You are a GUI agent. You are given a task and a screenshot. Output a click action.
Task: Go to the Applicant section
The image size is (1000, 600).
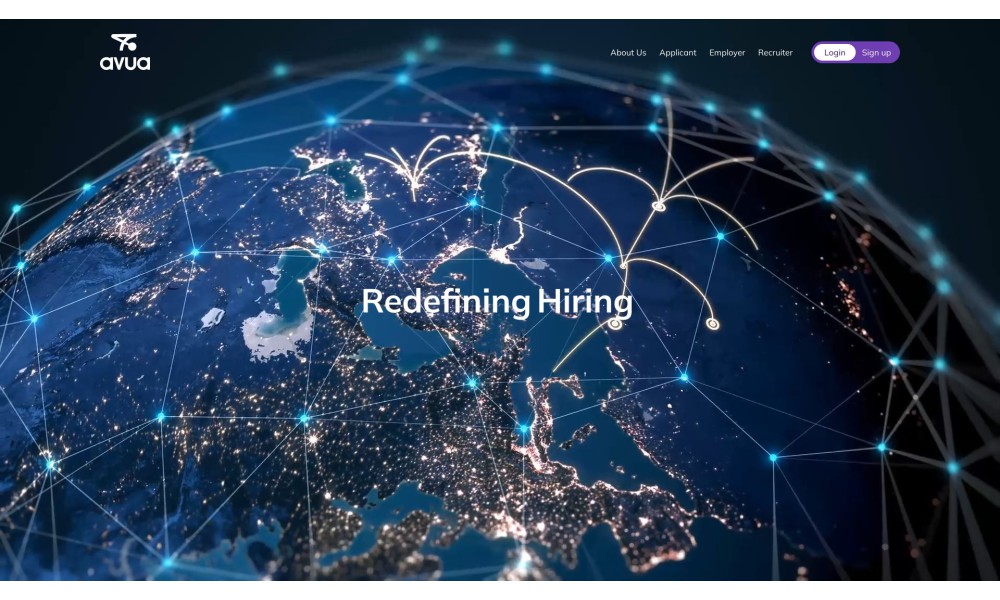pos(677,53)
